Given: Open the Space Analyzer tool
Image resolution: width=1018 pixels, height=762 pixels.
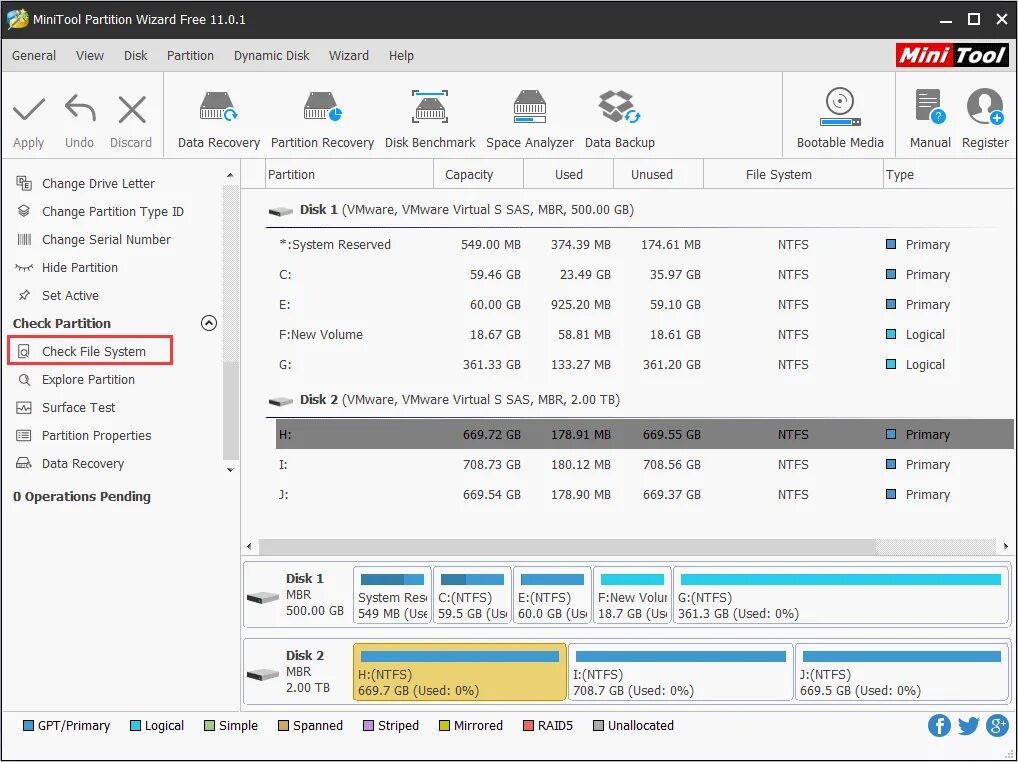Looking at the screenshot, I should click(530, 121).
